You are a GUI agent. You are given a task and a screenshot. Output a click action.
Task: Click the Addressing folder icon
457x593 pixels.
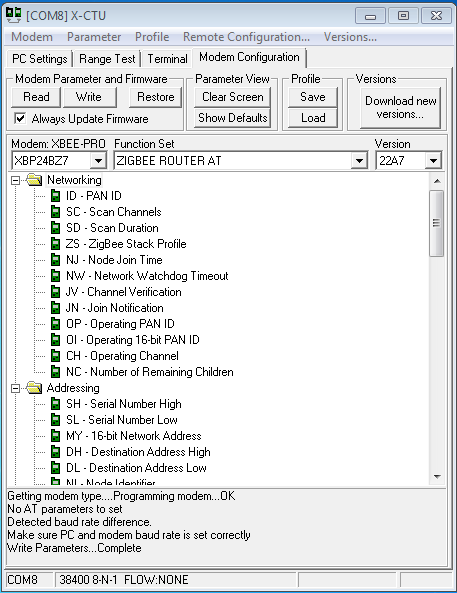34,388
